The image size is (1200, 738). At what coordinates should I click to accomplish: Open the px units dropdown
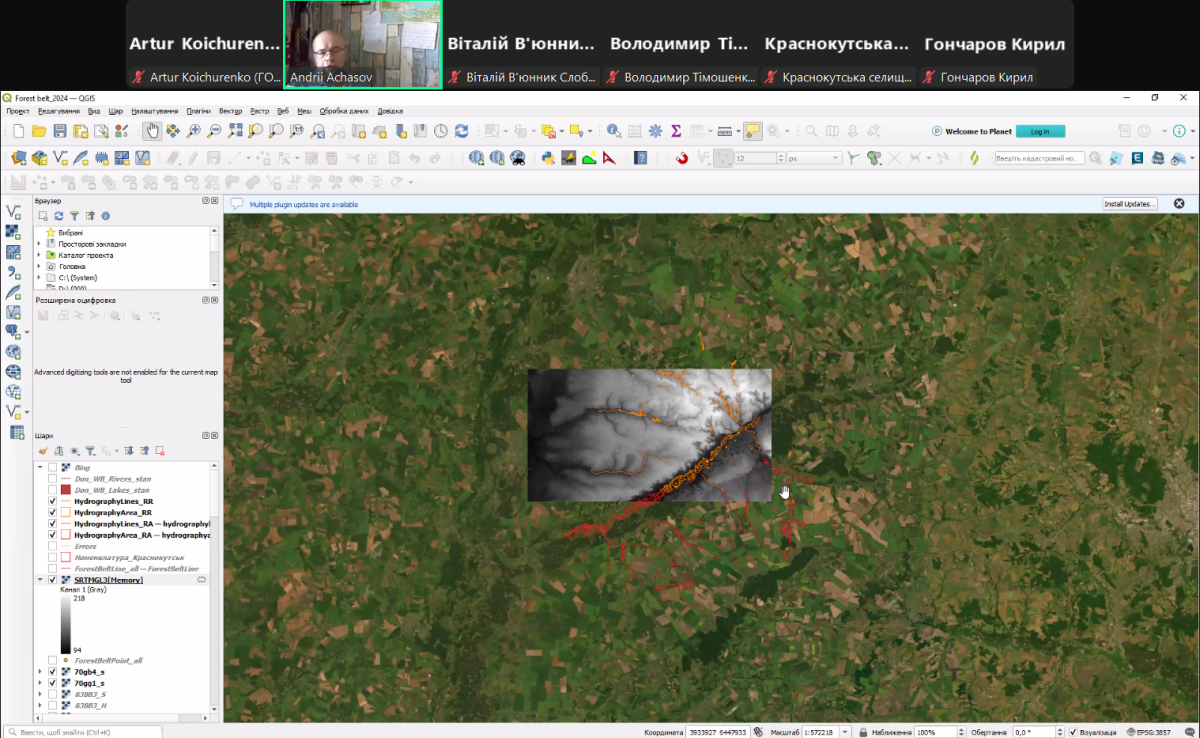836,158
